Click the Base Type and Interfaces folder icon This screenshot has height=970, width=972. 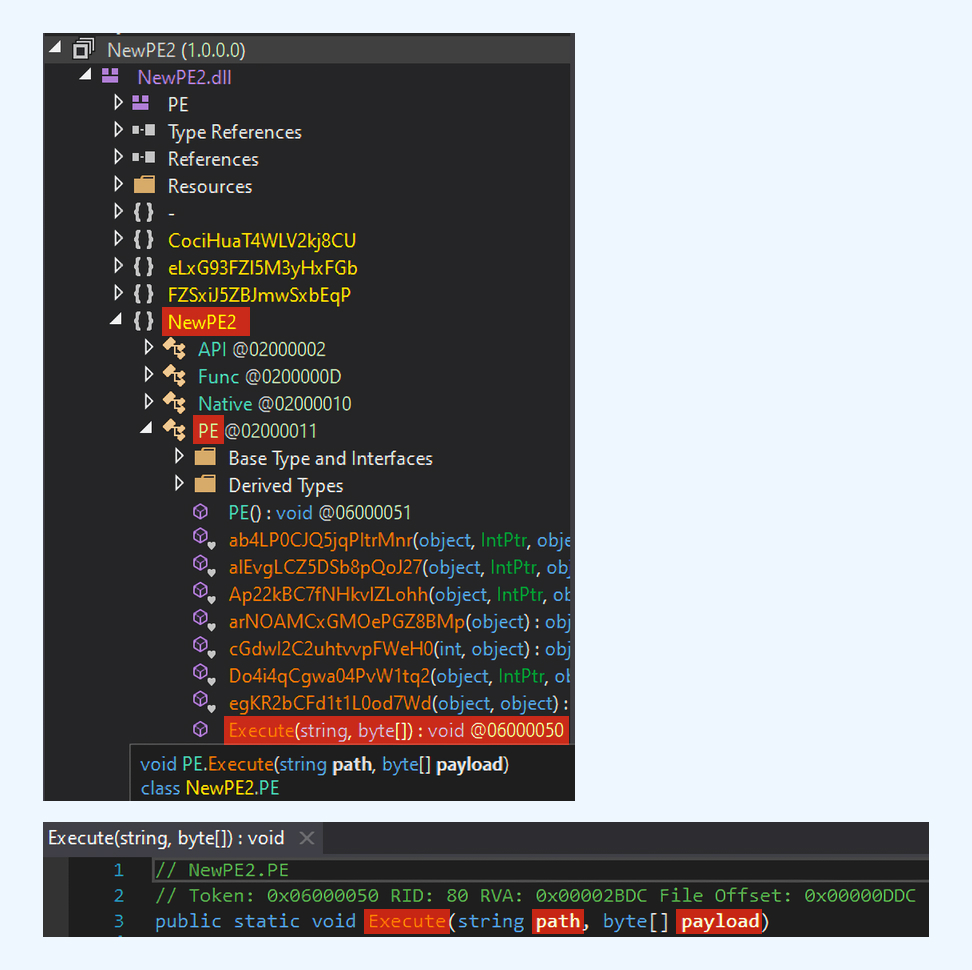[x=205, y=457]
